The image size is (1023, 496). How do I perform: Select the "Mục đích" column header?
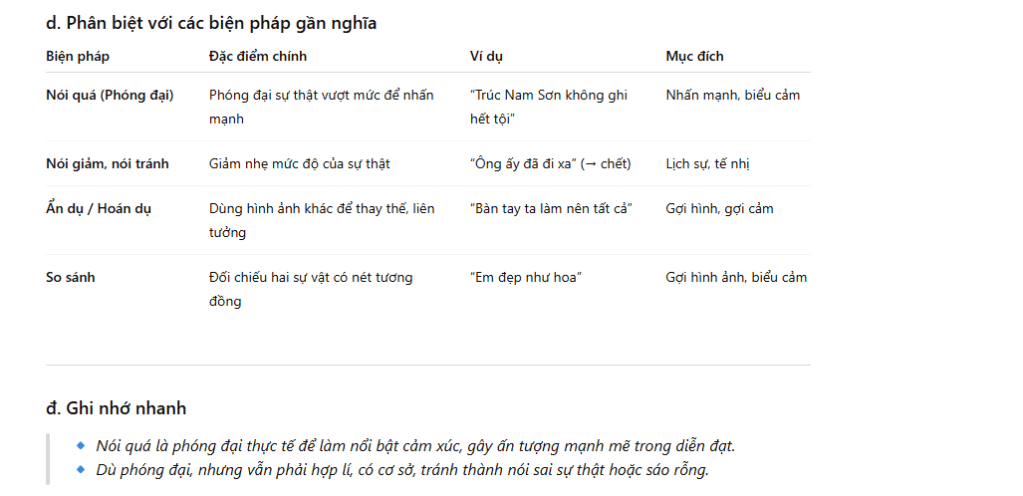coord(694,56)
